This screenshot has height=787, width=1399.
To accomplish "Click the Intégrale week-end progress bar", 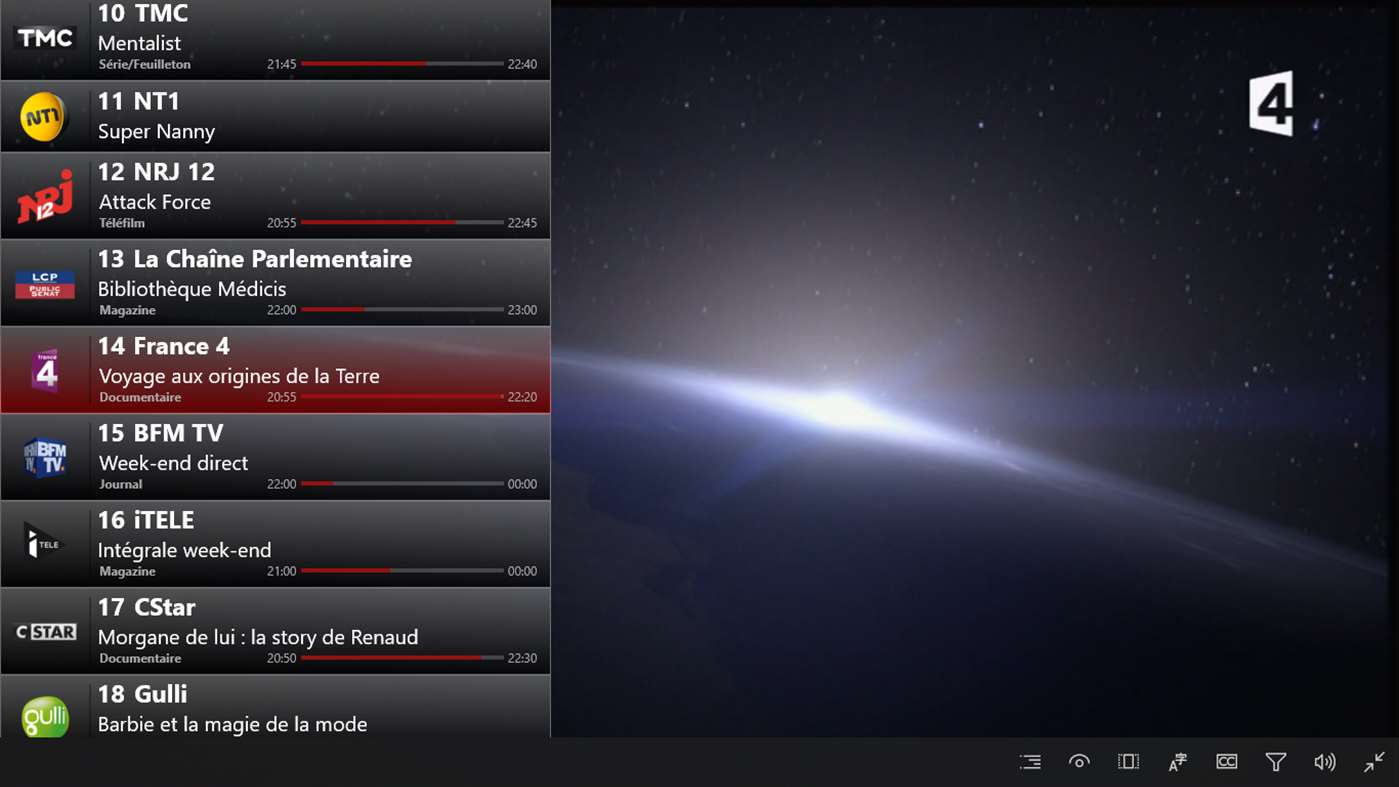I will (x=402, y=571).
